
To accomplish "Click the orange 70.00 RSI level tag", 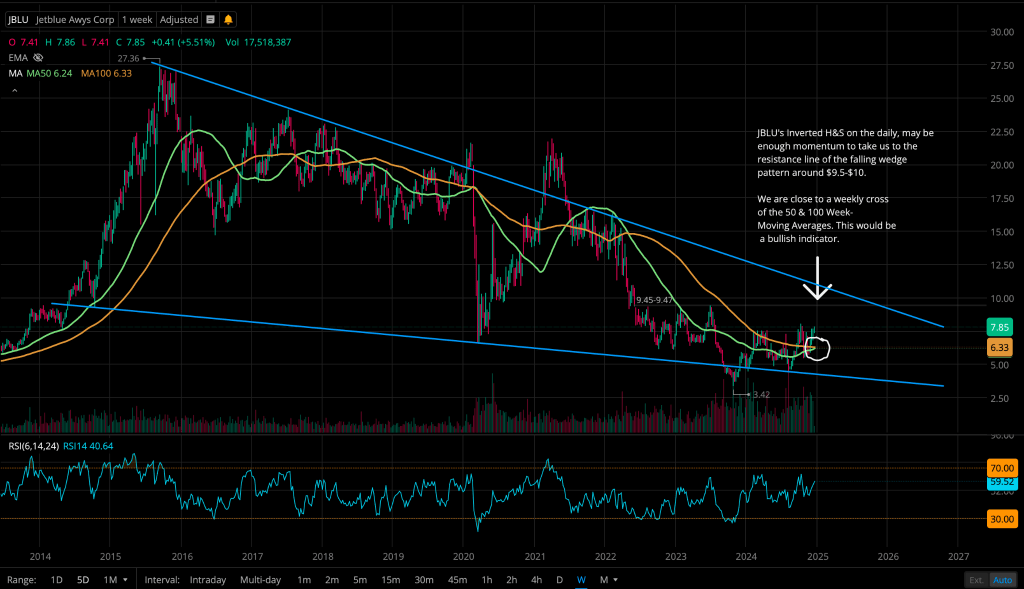I will [x=1002, y=468].
